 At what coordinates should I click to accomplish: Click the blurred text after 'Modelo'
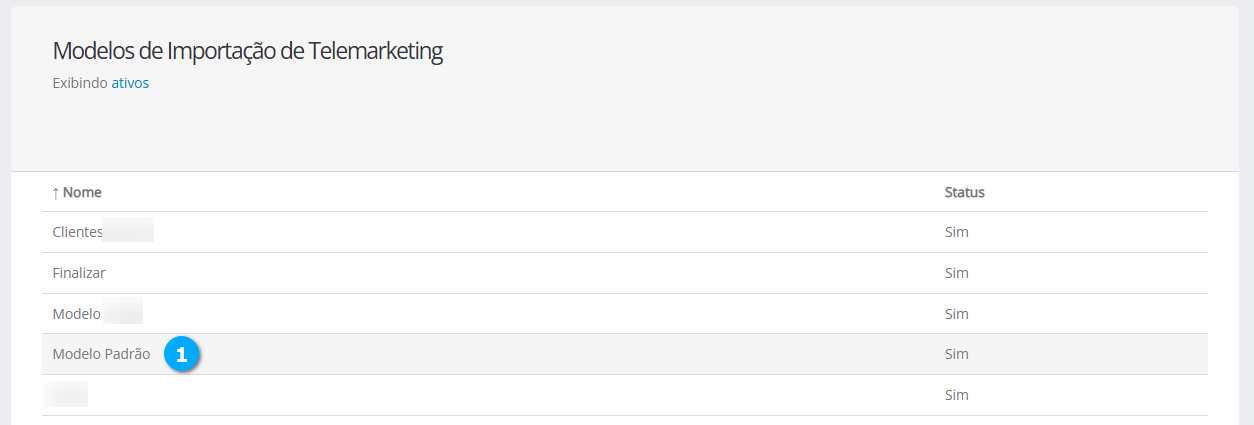click(x=123, y=314)
